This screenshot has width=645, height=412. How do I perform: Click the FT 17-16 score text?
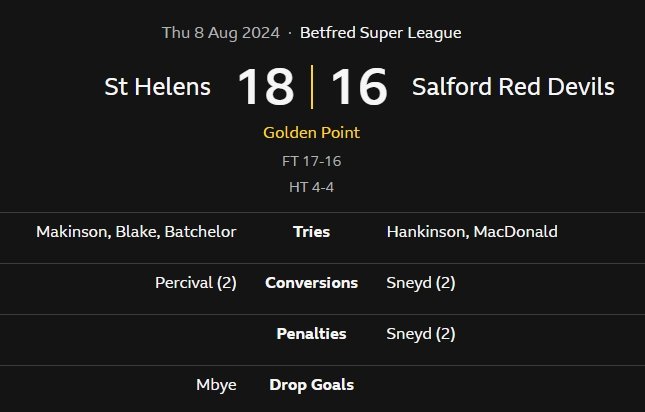[312, 161]
